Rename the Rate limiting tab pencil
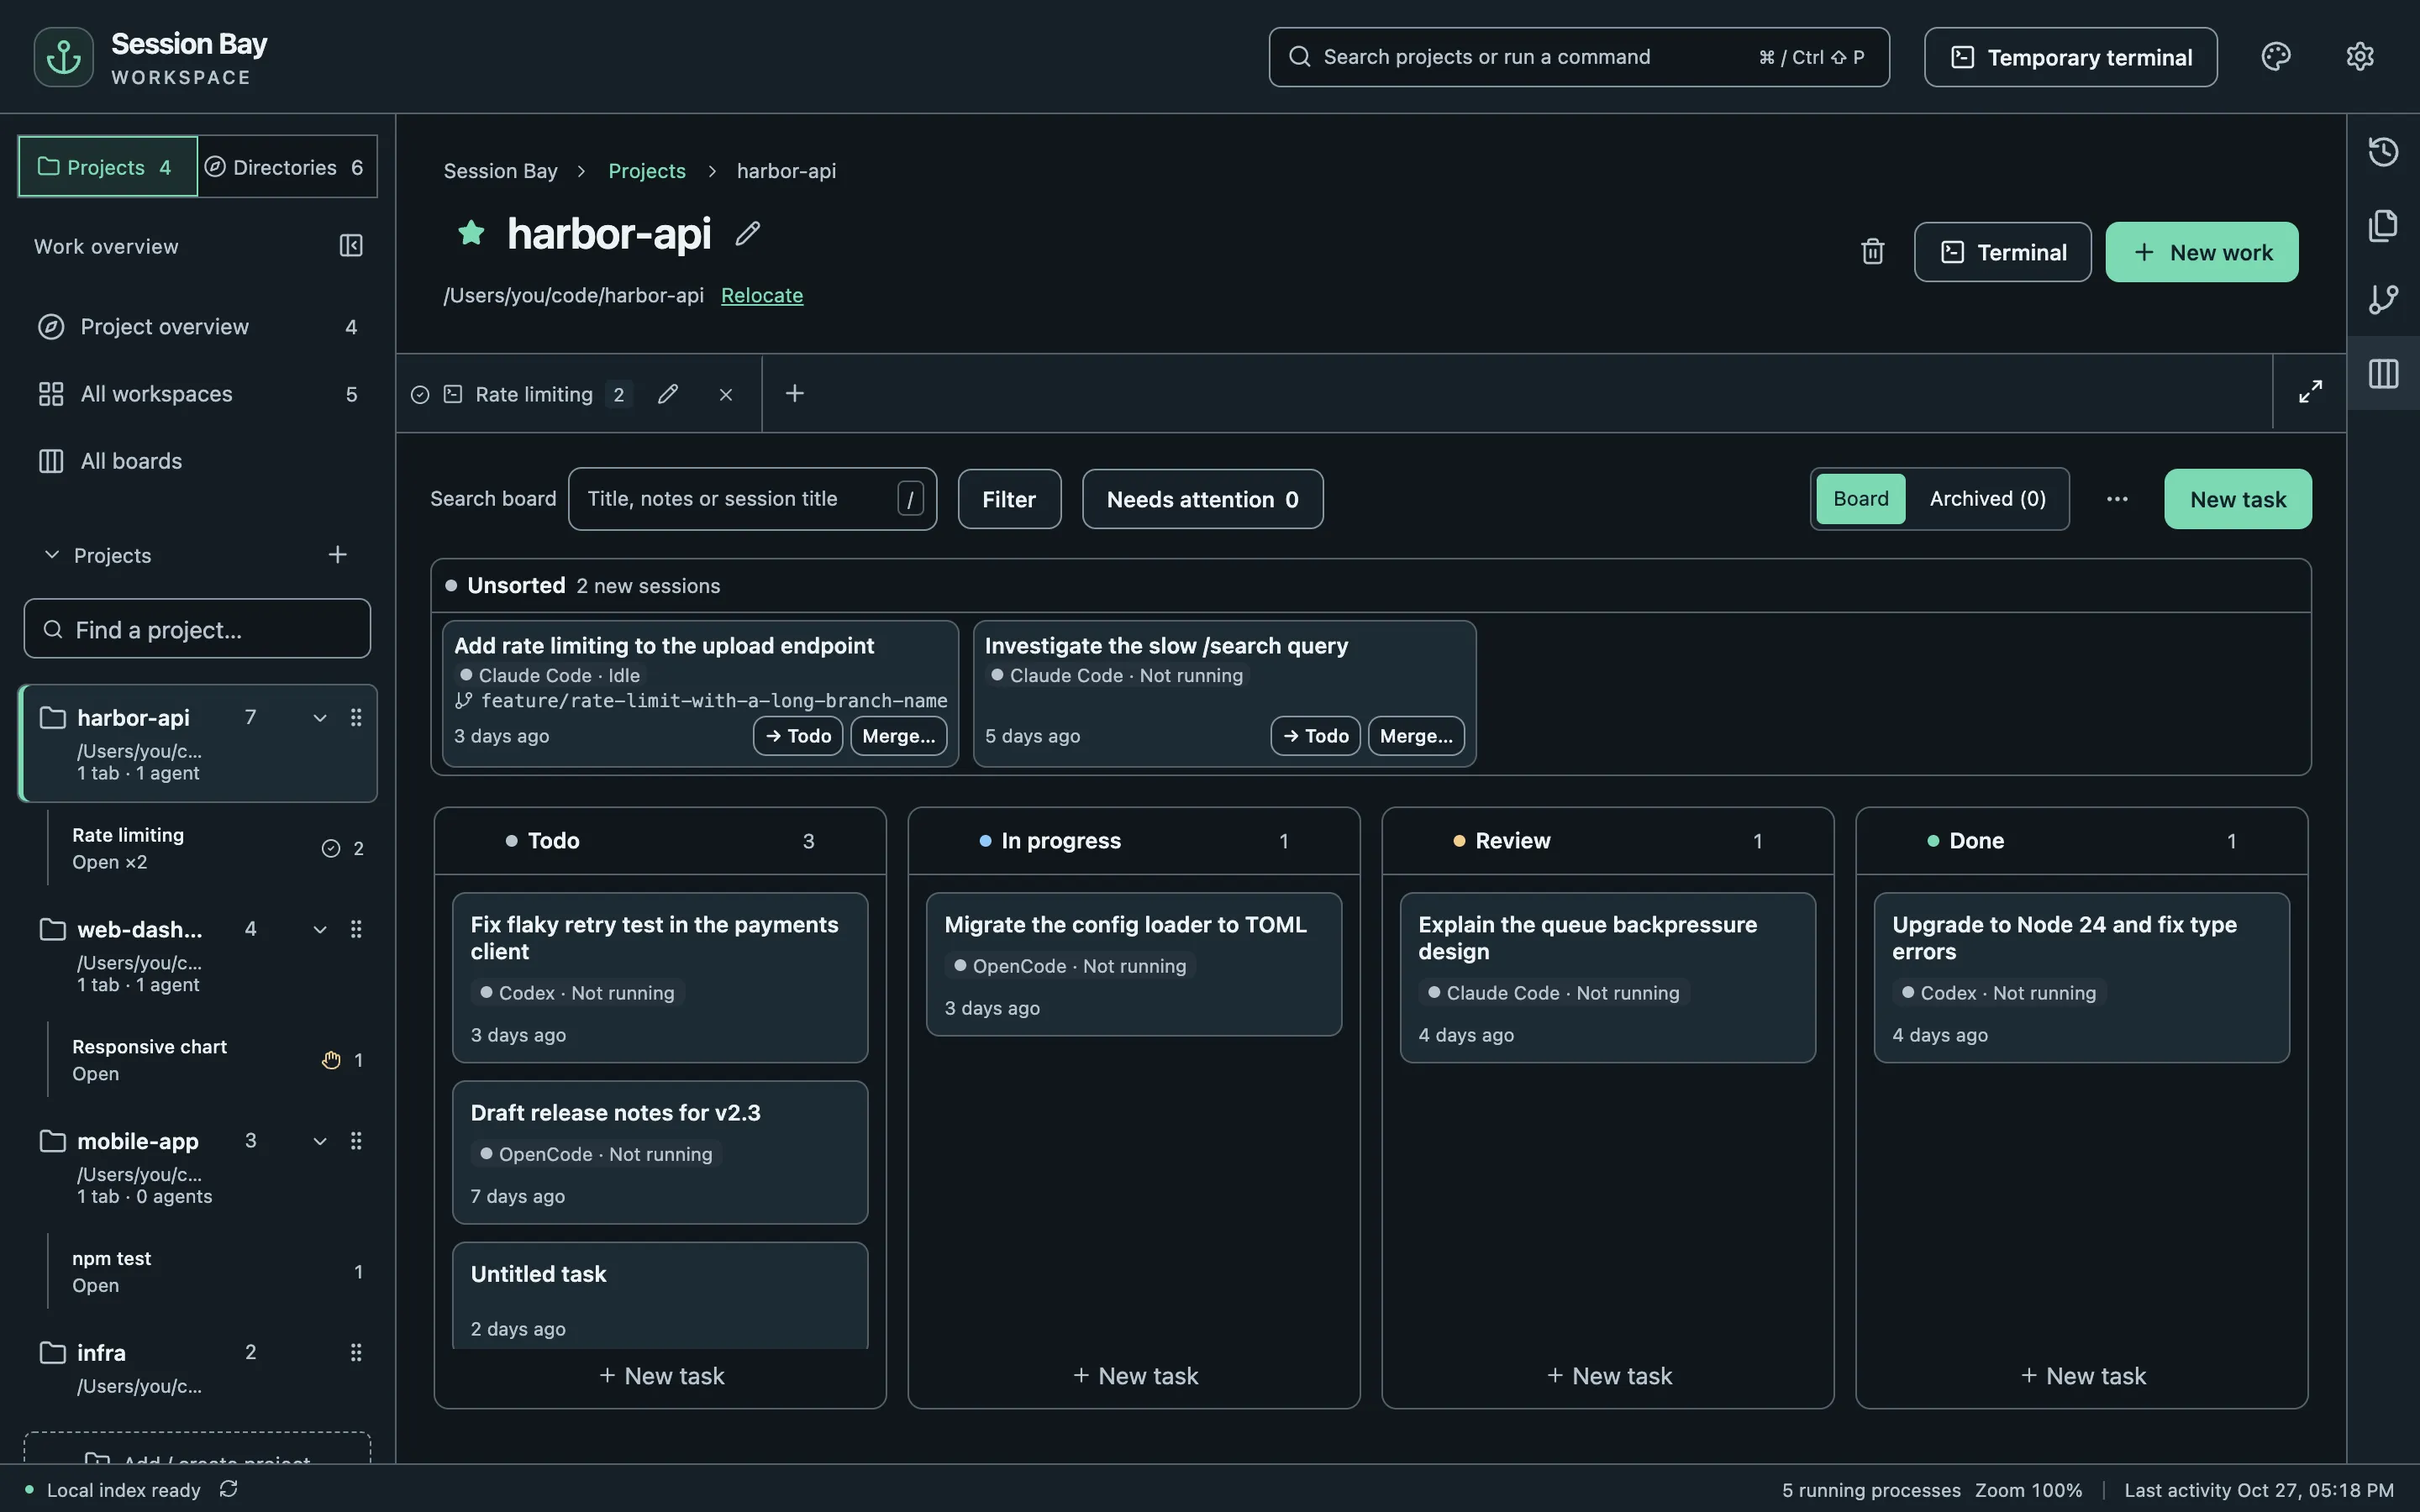Viewport: 2420px width, 1512px height. point(668,394)
